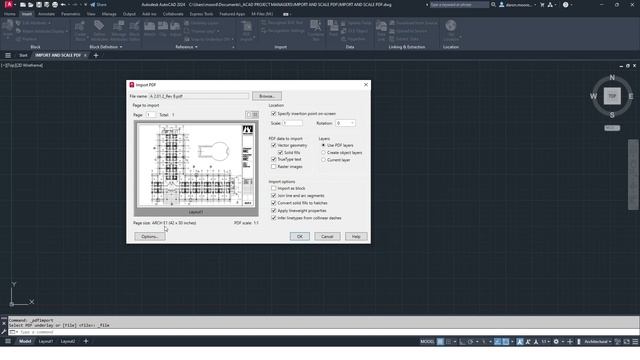The height and width of the screenshot is (360, 640).
Task: Click the Help question mark icon
Action: (x=565, y=5)
